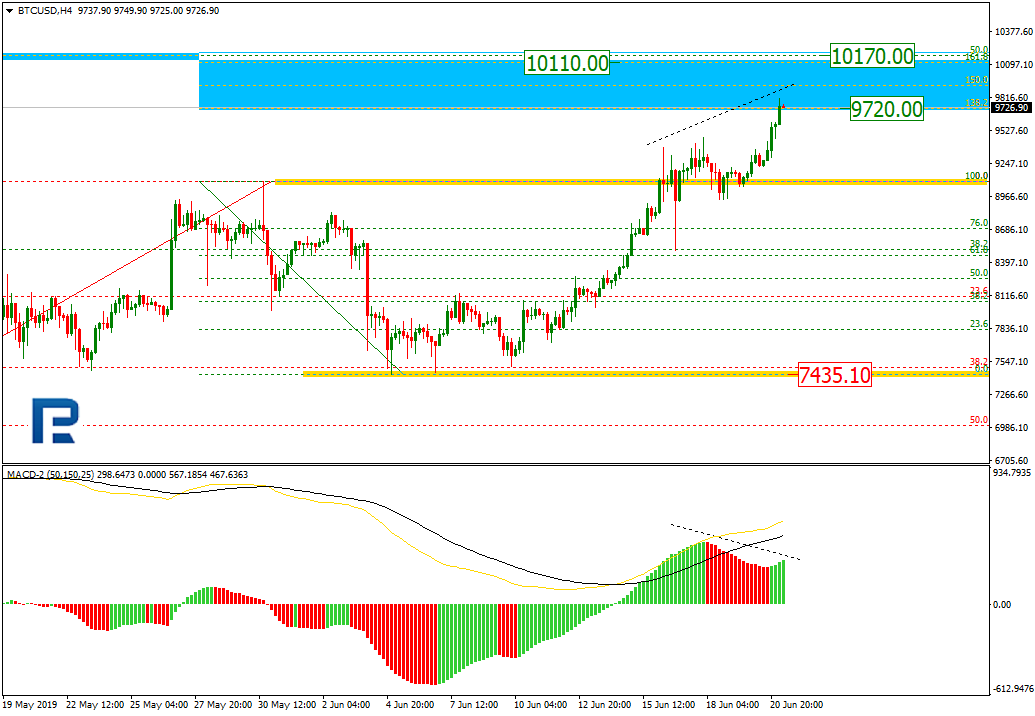Viewport: 1035px width, 716px height.
Task: Click the 76.0 Fibonacci level label
Action: [979, 223]
